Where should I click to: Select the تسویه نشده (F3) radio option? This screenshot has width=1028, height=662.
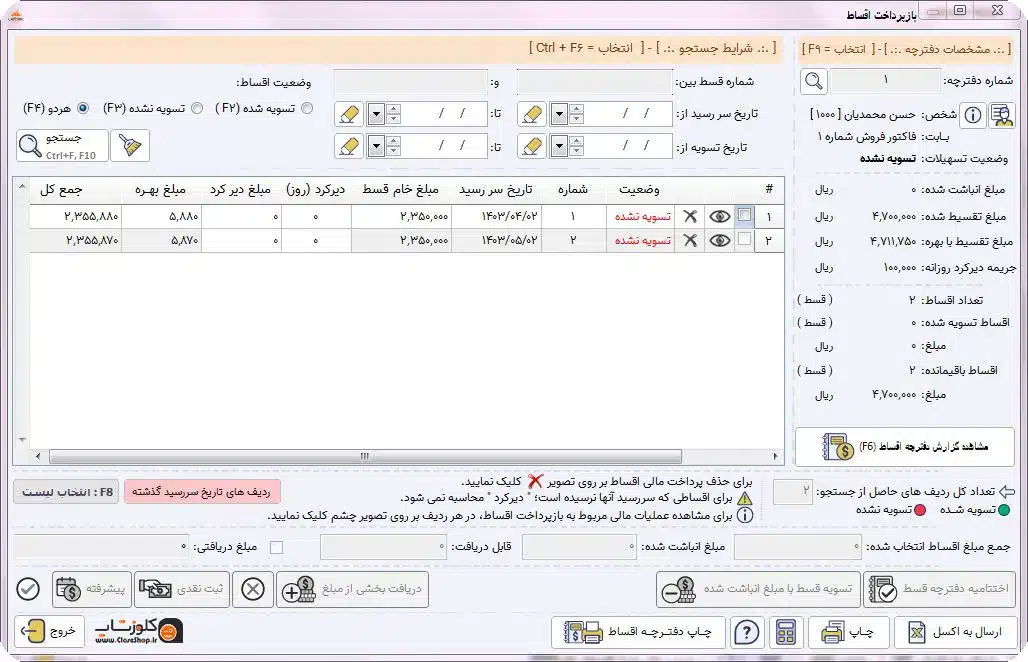click(x=197, y=108)
